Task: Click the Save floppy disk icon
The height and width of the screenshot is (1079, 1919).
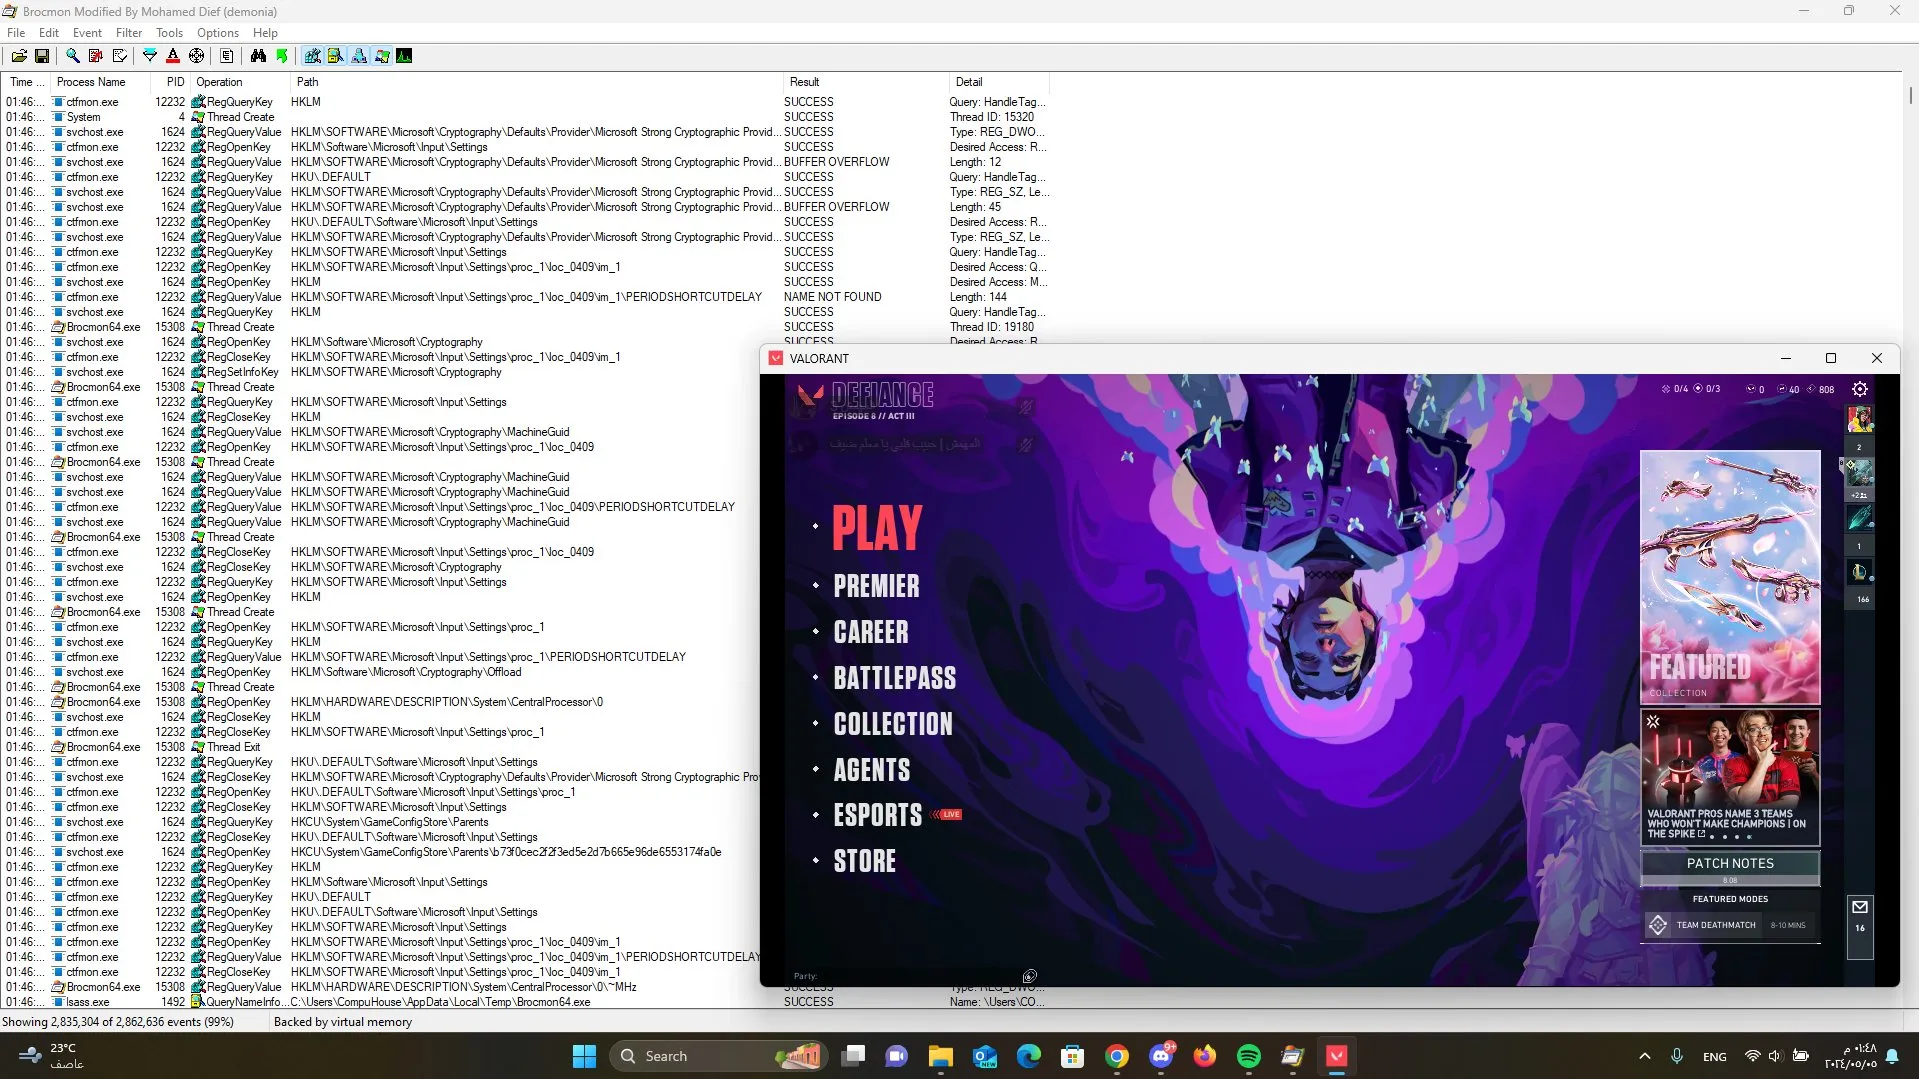Action: tap(42, 56)
